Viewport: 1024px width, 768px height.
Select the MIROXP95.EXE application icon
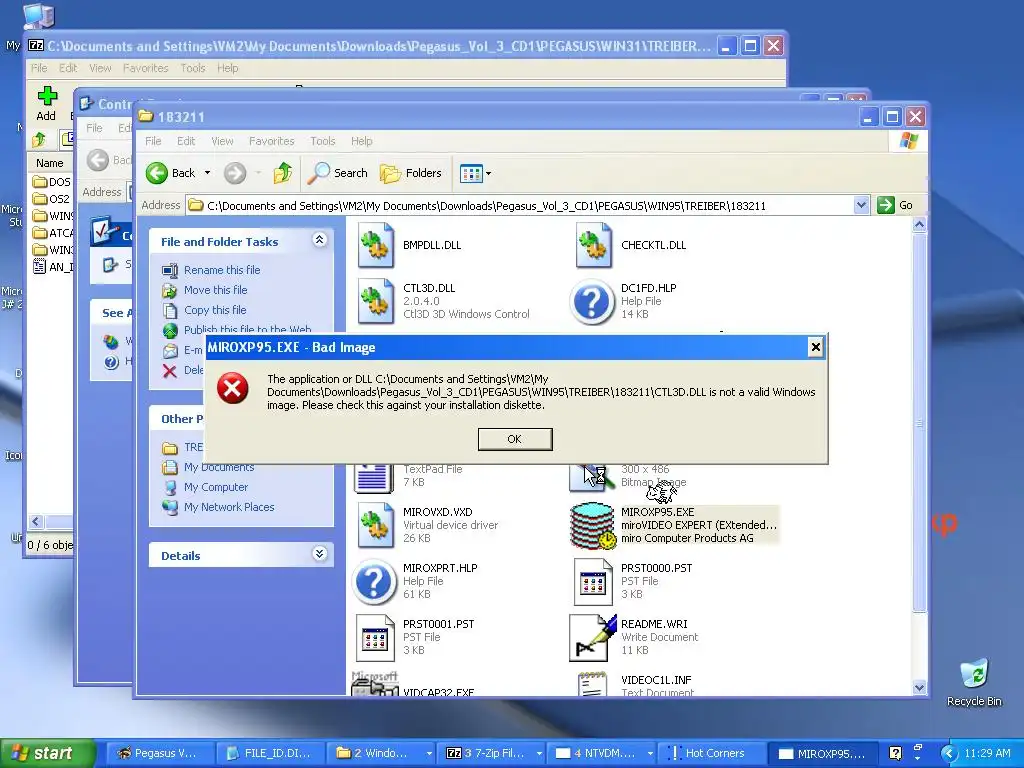click(592, 525)
